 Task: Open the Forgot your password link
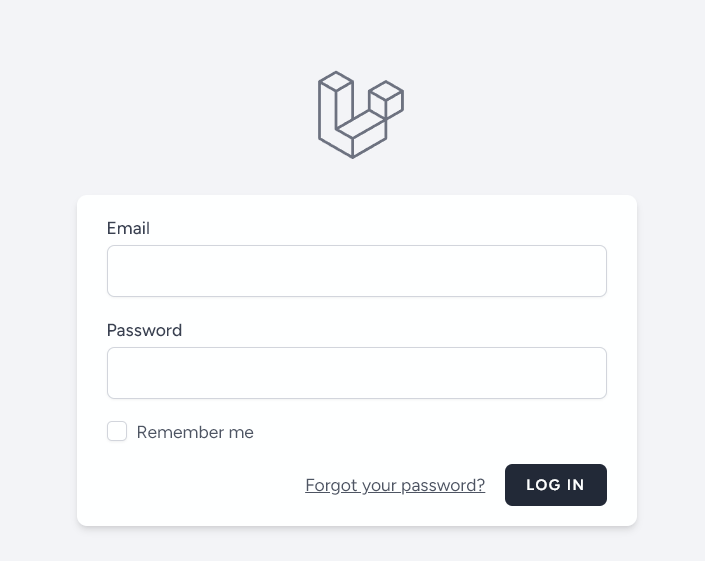coord(395,485)
